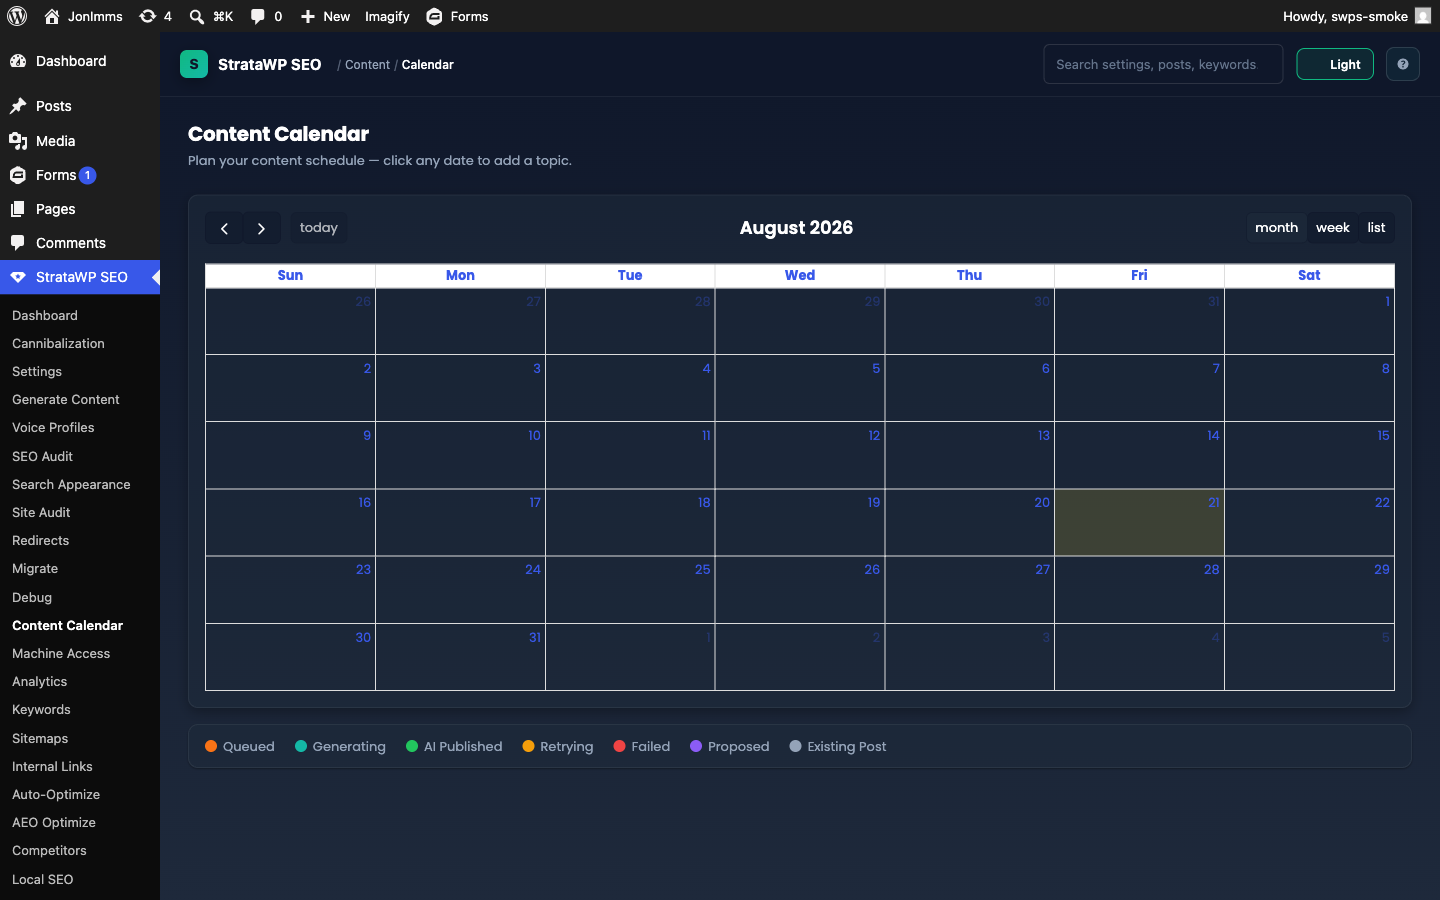Image resolution: width=1440 pixels, height=900 pixels.
Task: Go to previous month arrow
Action: (224, 228)
